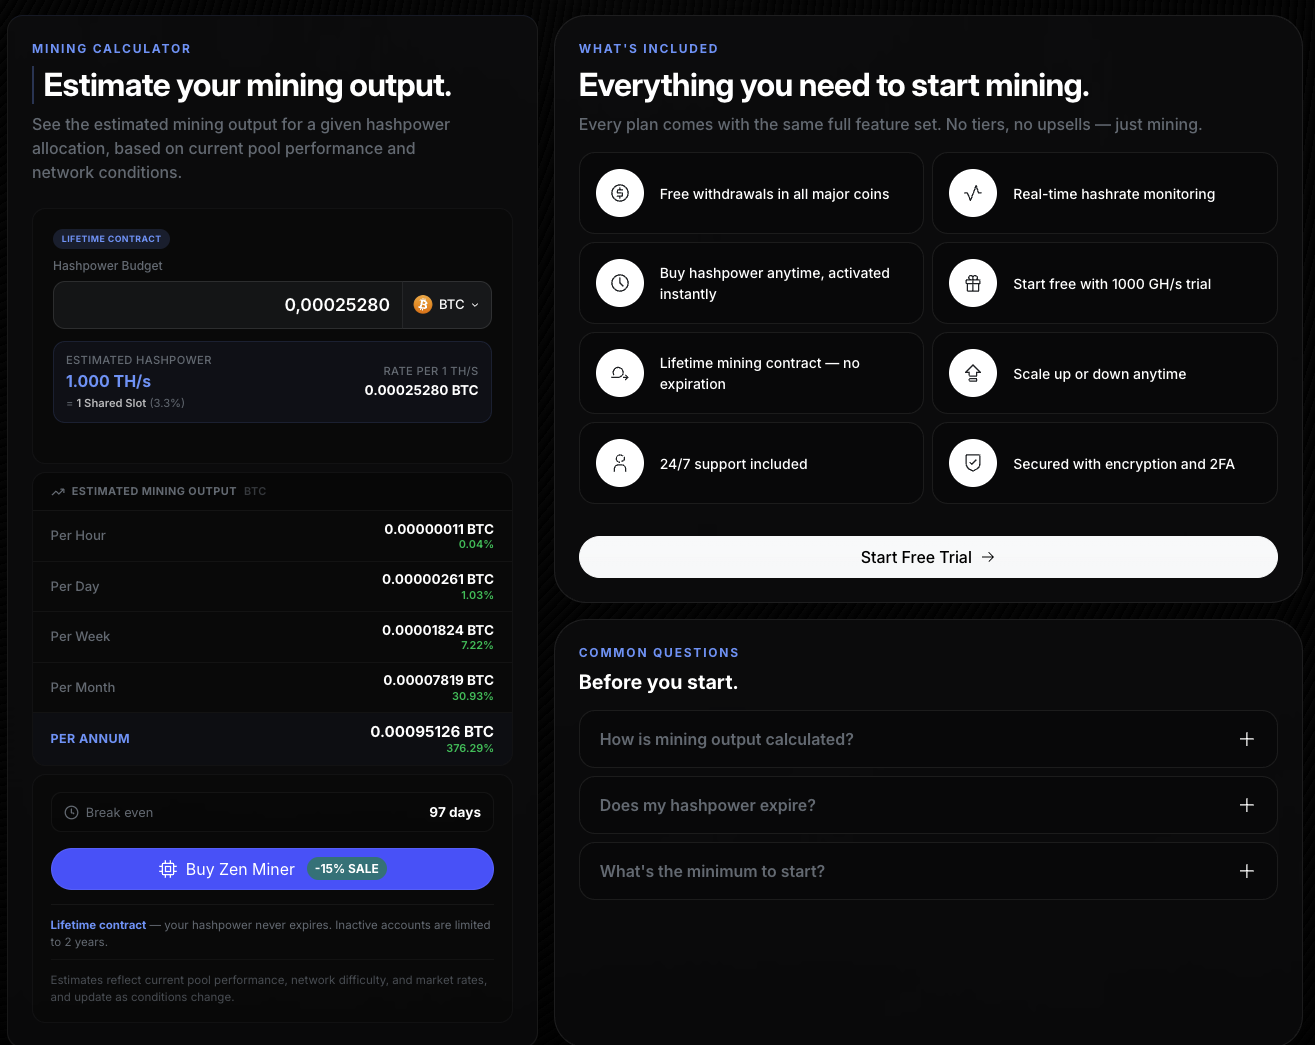Screen dimensions: 1315x1045
Task: Click the clock icon for instant hashpower
Action: pos(620,283)
